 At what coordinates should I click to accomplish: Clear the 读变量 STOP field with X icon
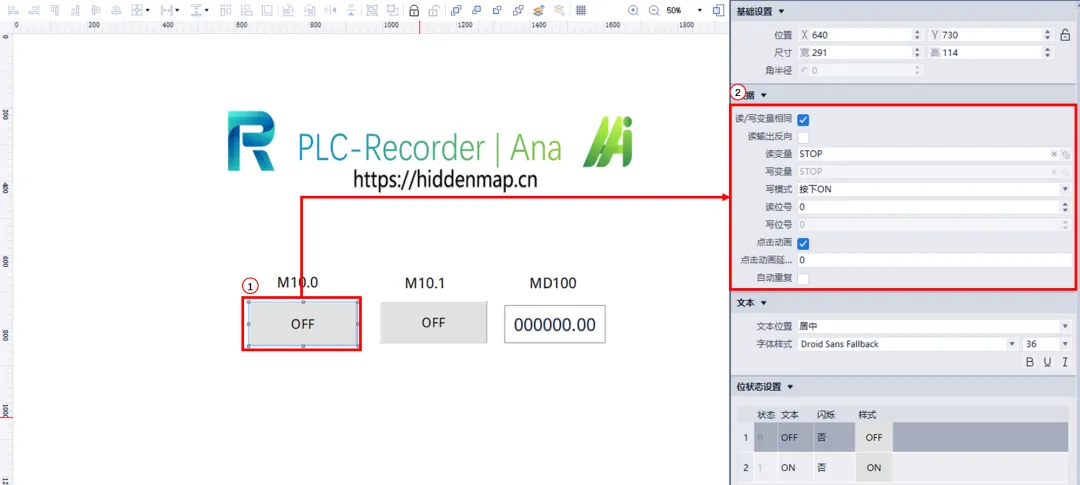pyautogui.click(x=1054, y=154)
